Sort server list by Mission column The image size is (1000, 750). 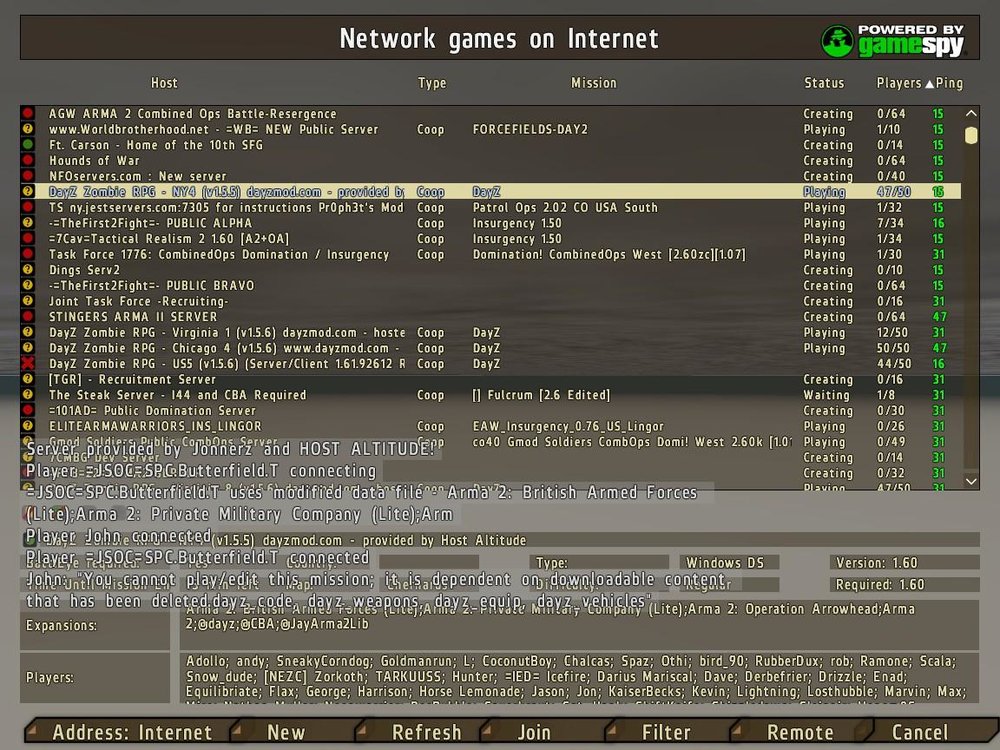[594, 83]
